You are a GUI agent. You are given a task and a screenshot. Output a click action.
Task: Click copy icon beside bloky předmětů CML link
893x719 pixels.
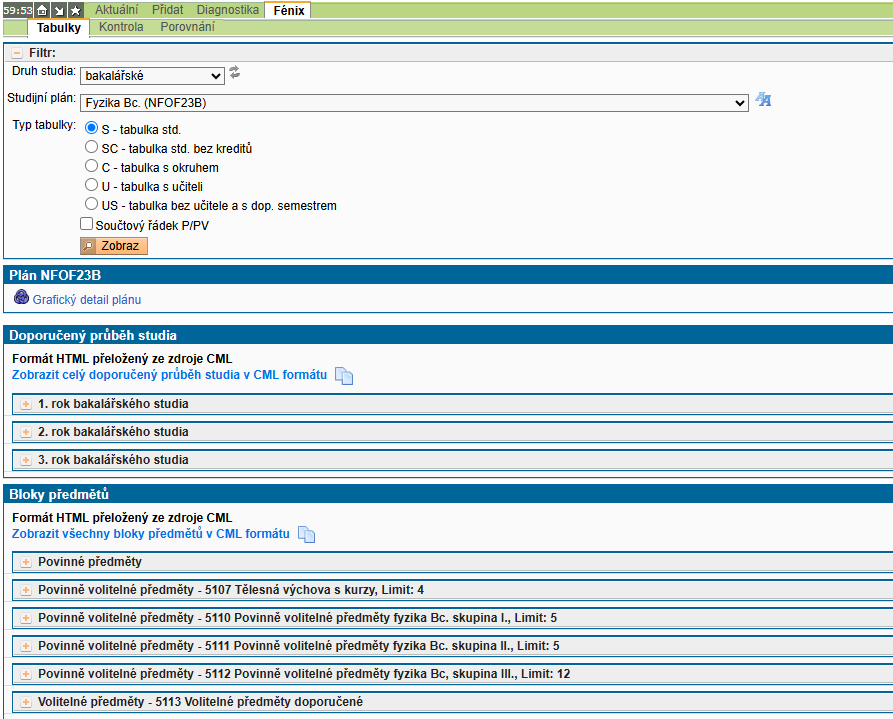tap(307, 535)
